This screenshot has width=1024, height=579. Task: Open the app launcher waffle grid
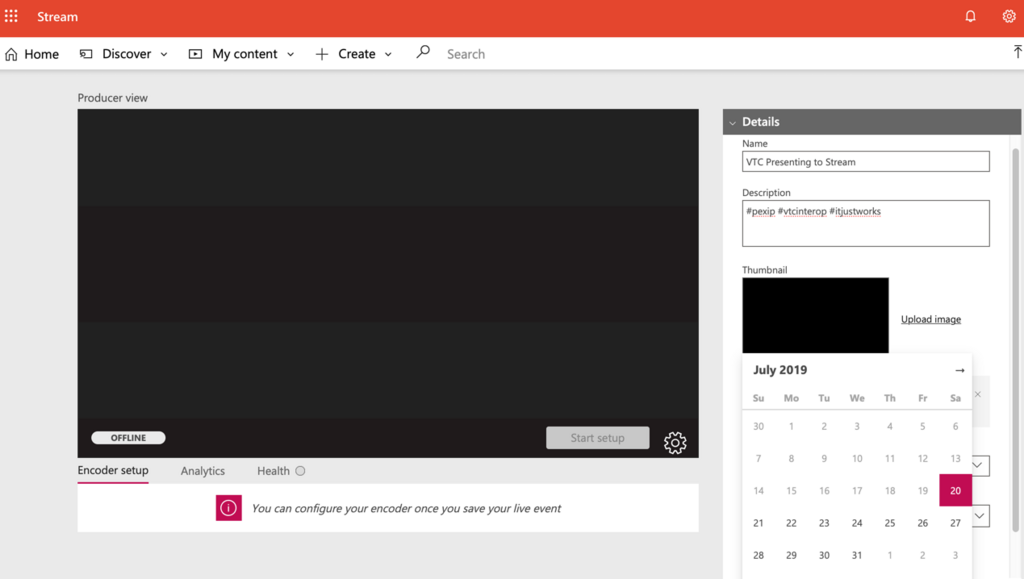pyautogui.click(x=11, y=16)
